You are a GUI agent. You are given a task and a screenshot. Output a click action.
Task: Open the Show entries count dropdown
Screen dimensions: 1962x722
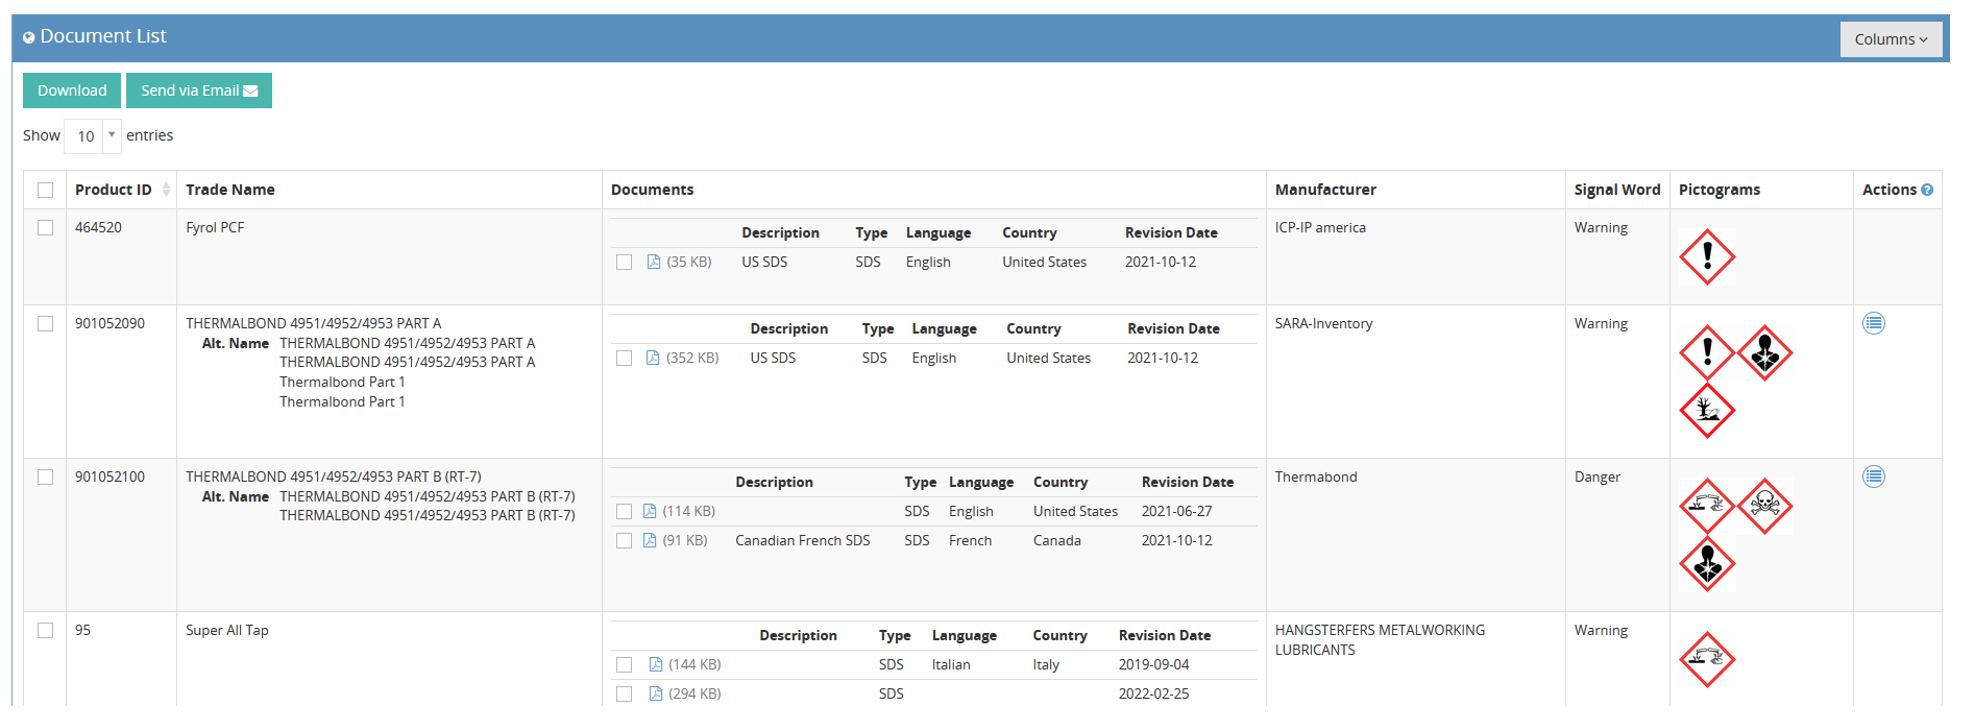(92, 136)
